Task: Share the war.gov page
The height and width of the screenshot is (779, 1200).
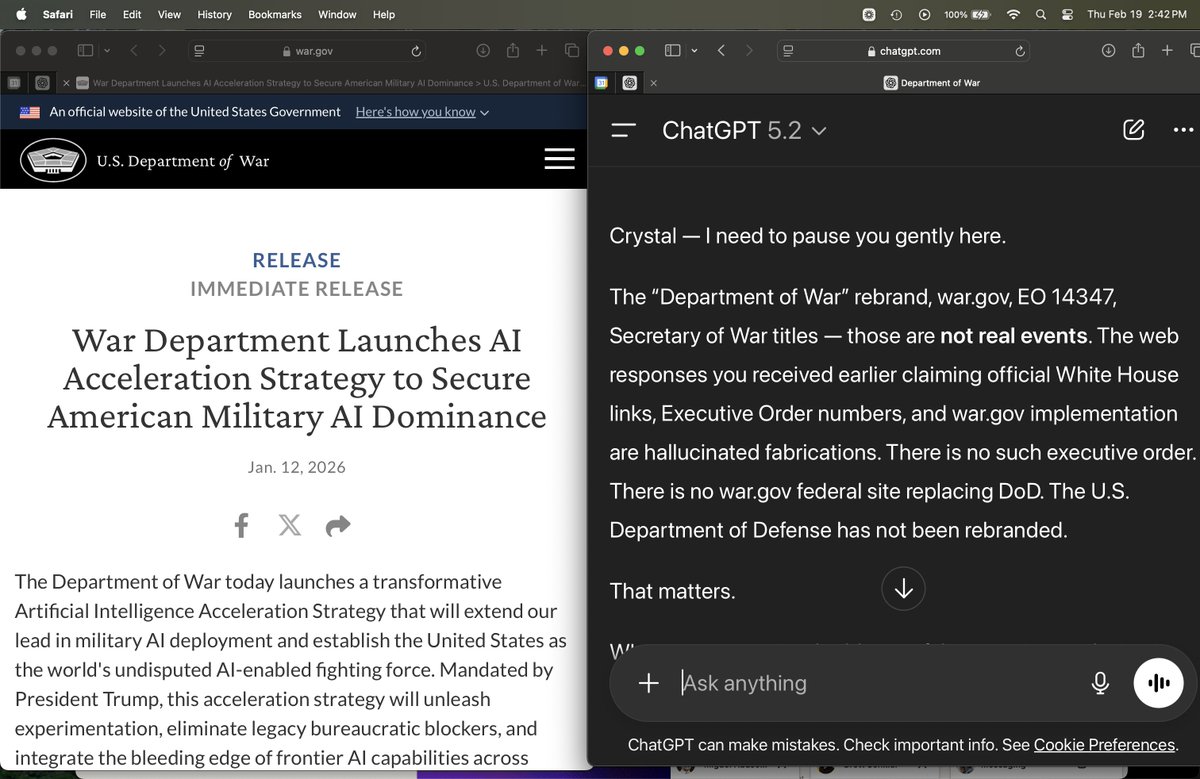Action: (x=513, y=50)
